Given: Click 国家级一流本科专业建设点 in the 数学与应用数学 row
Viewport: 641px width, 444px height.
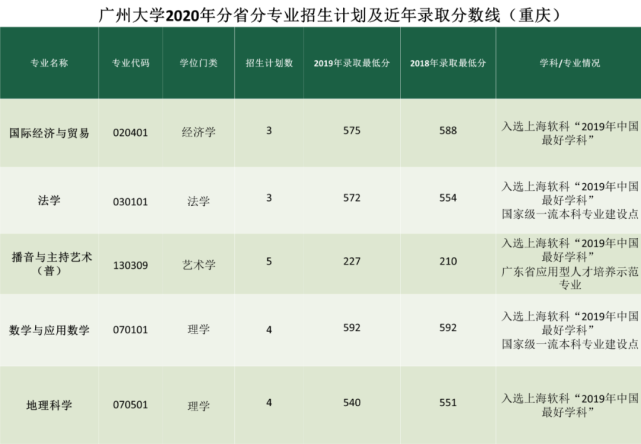Looking at the screenshot, I should (569, 344).
